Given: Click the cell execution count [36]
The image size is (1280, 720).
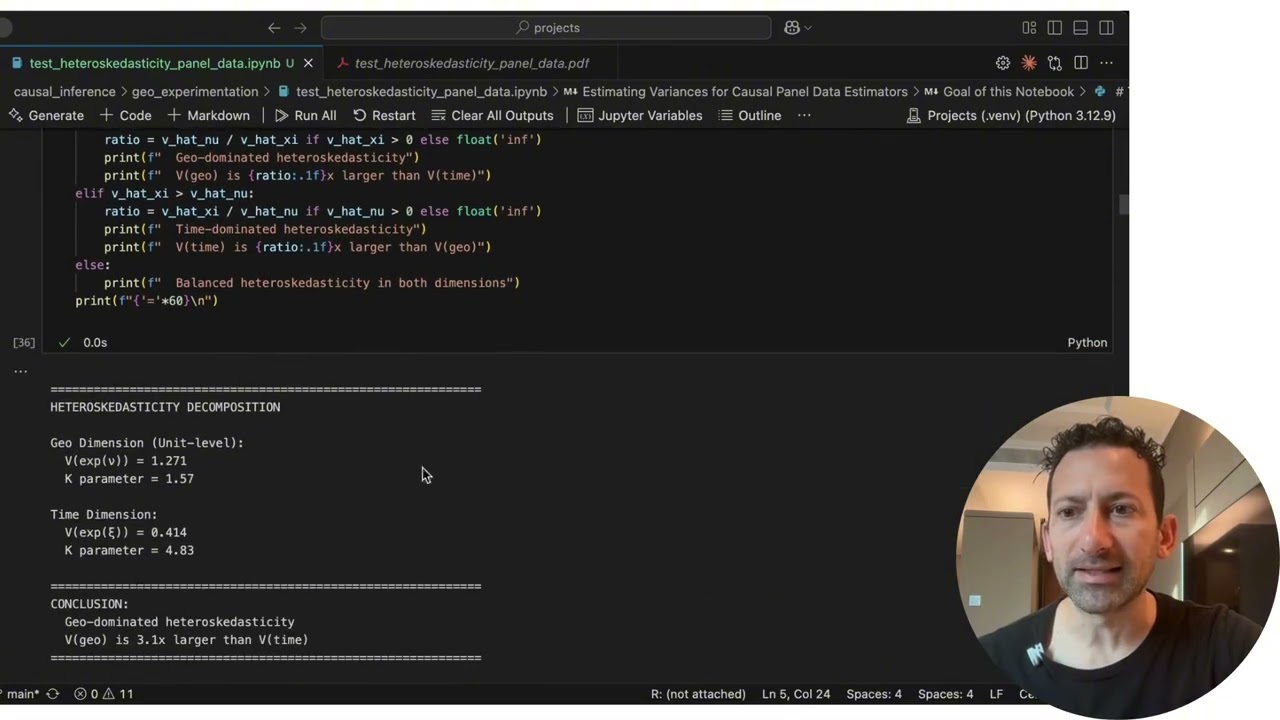Looking at the screenshot, I should tap(24, 342).
